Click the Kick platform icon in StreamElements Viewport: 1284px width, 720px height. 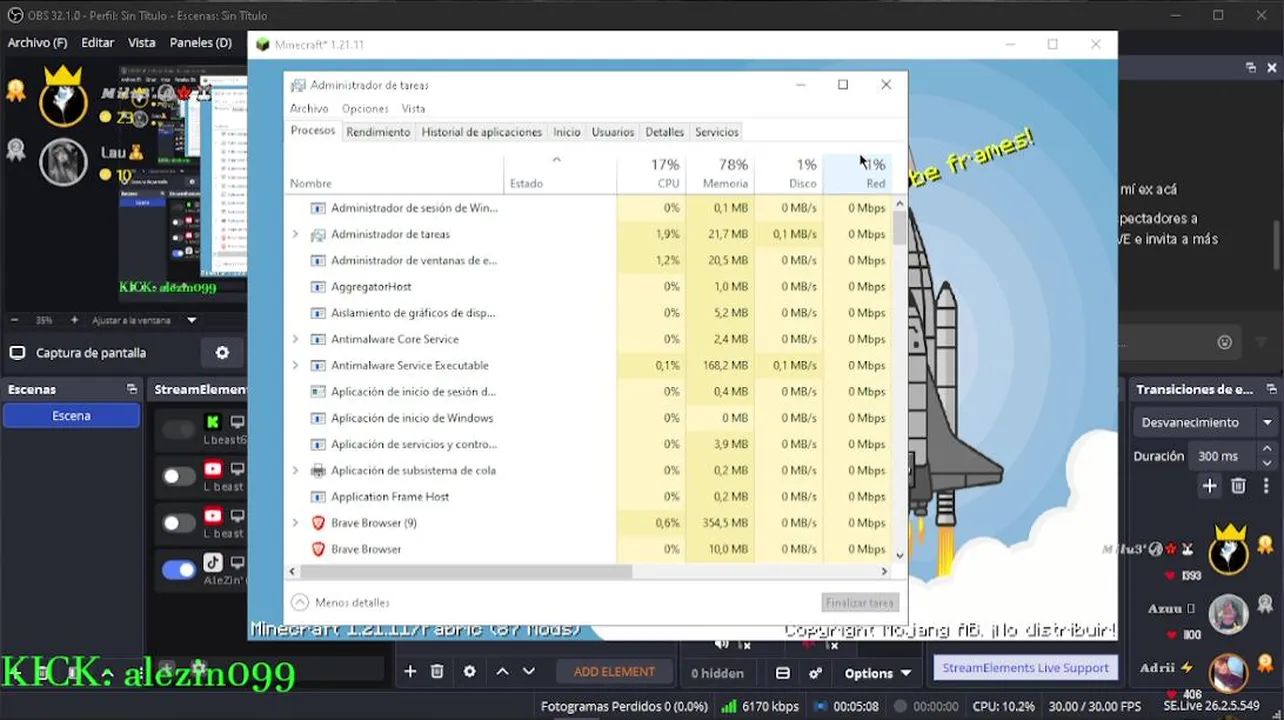pyautogui.click(x=213, y=422)
